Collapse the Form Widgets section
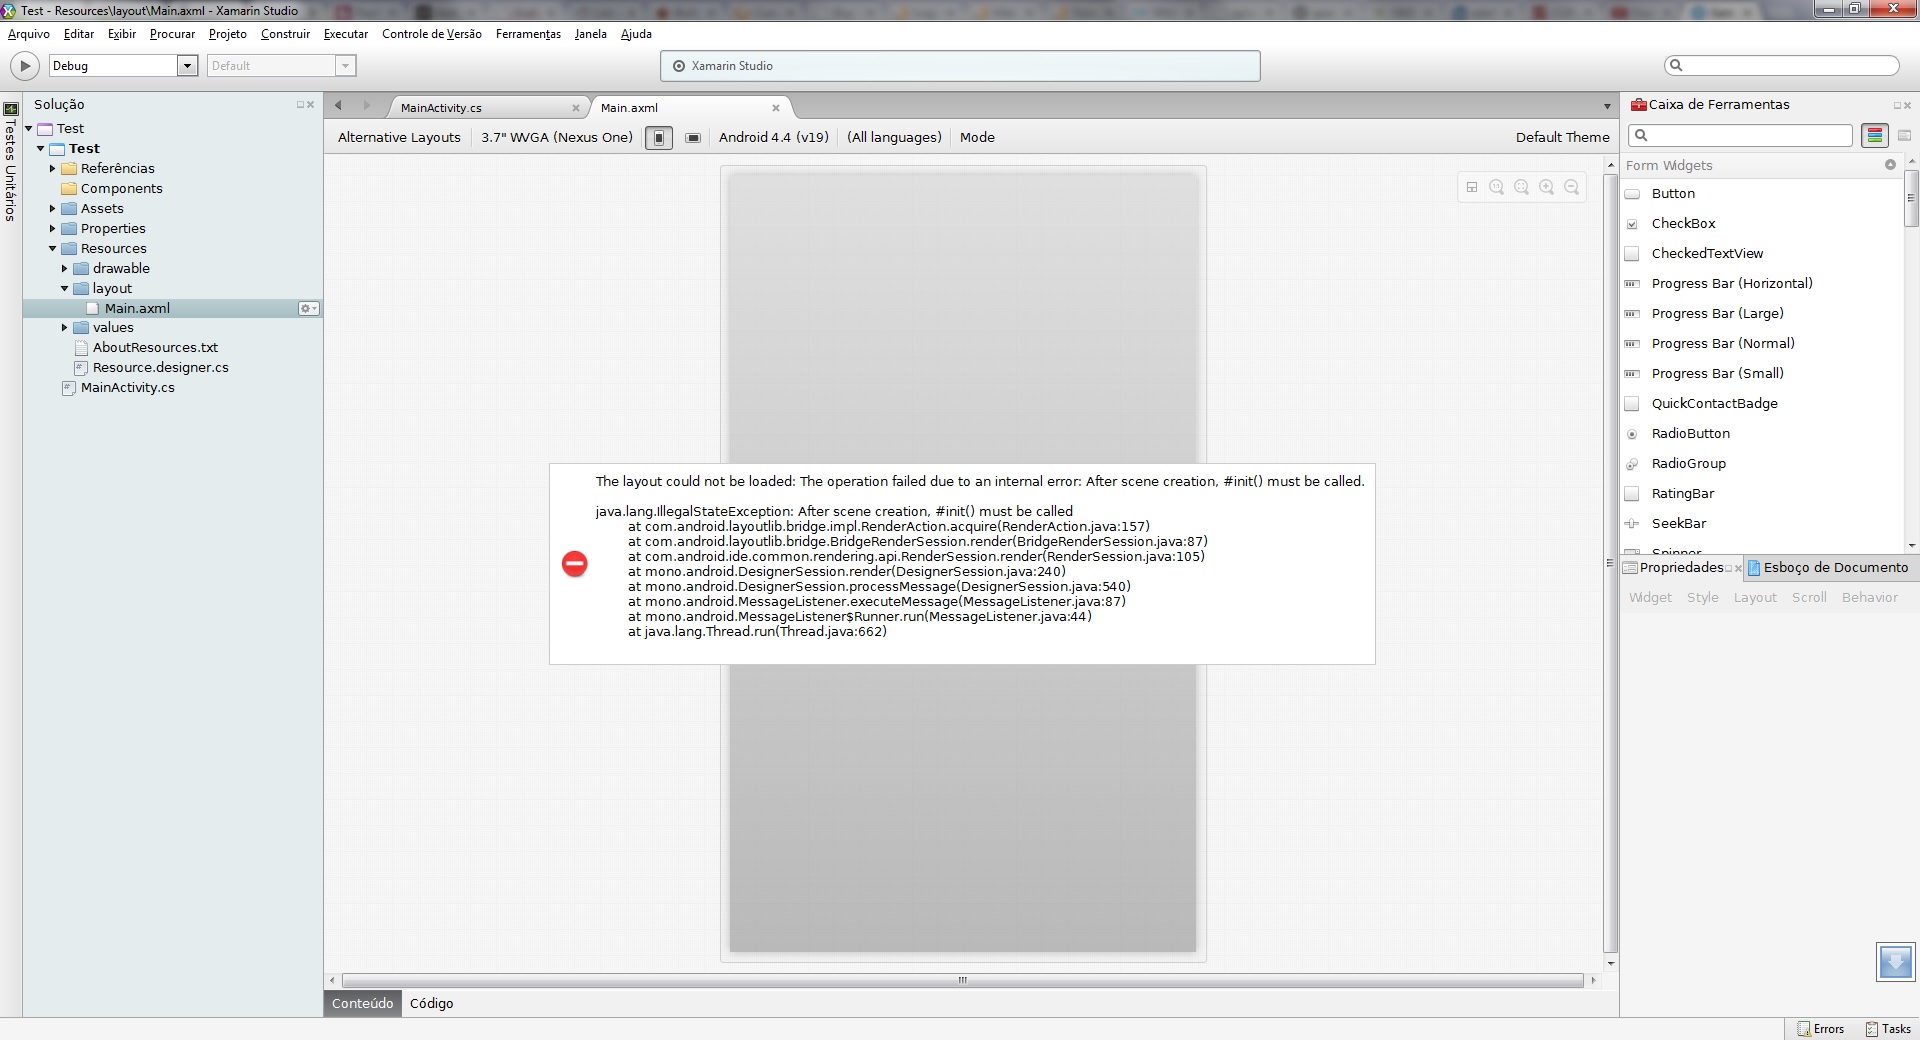 click(x=1890, y=165)
